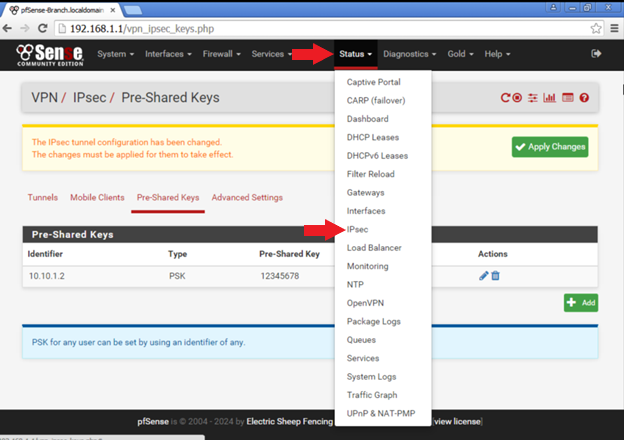Screen dimensions: 624x440
Task: Open IPsec status page
Action: [357, 229]
